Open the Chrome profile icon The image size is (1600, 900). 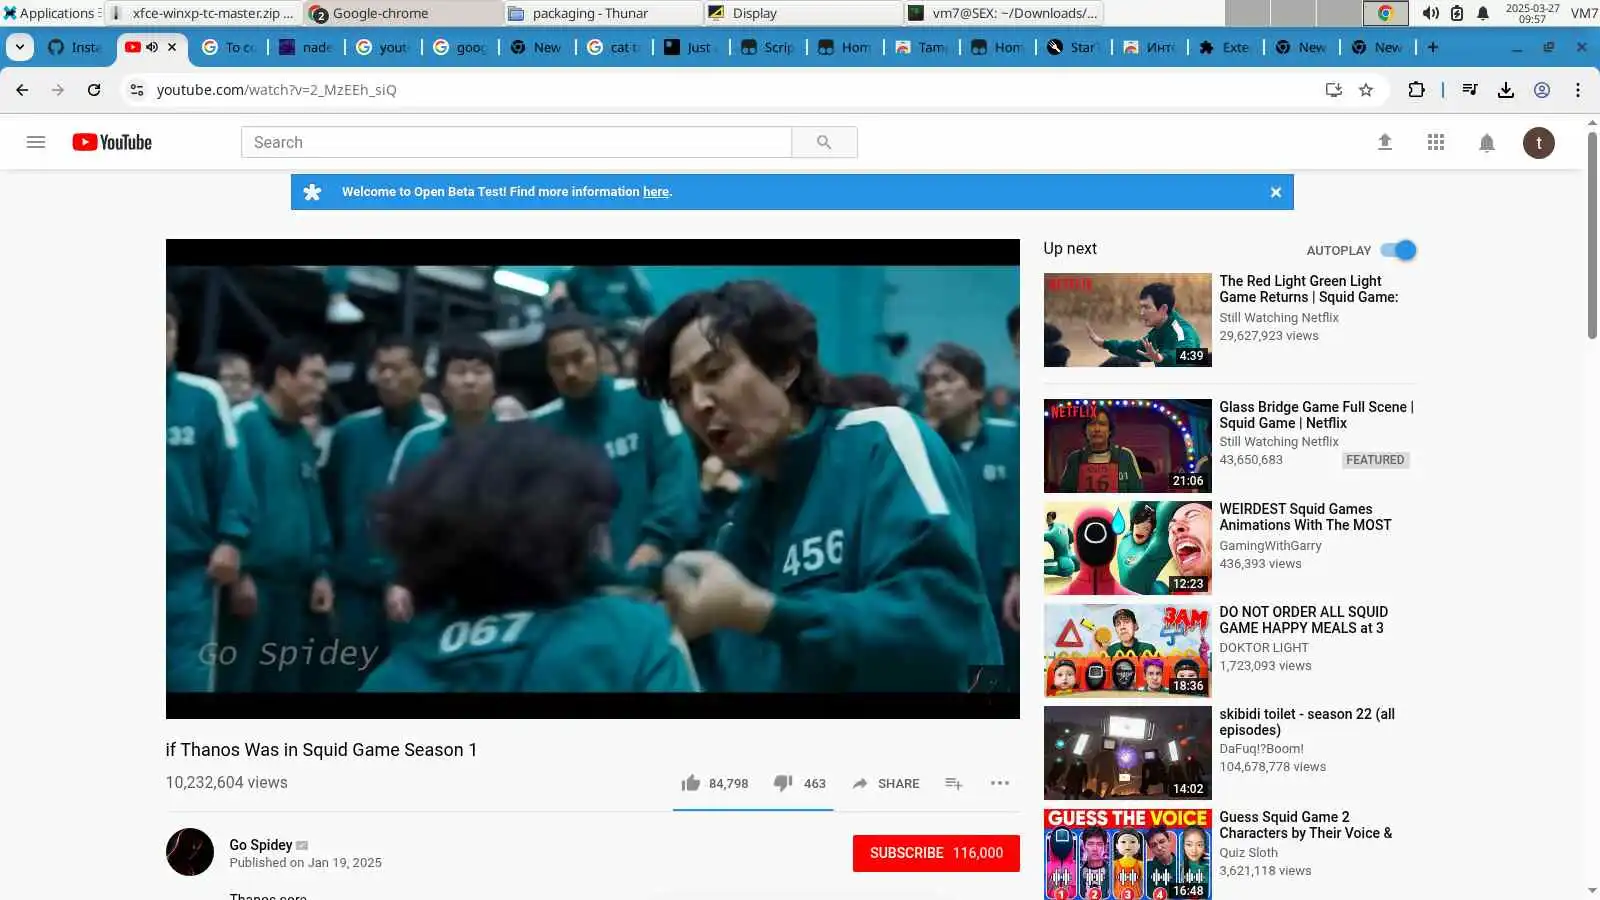[x=1542, y=90]
